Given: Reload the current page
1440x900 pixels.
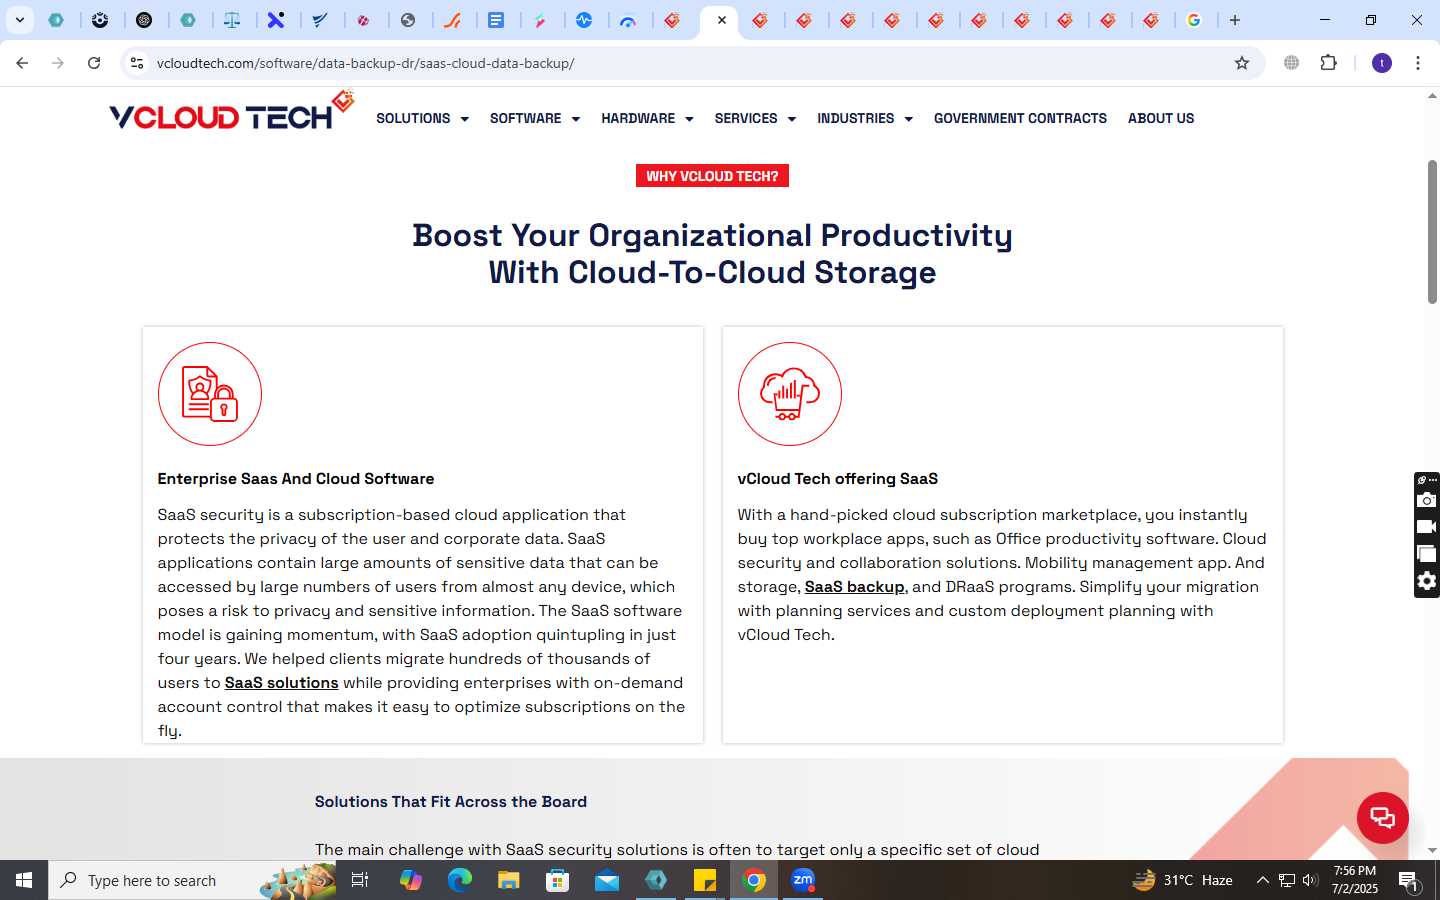Looking at the screenshot, I should pyautogui.click(x=94, y=63).
